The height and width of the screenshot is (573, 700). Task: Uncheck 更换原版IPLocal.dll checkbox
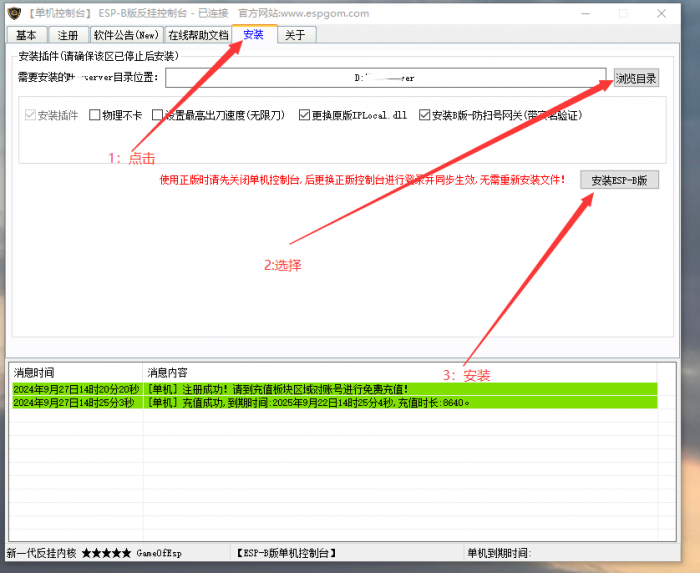[305, 115]
